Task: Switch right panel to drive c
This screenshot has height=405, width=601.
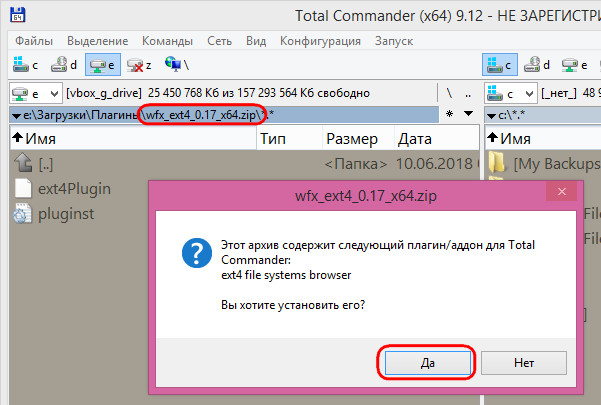Action: click(x=500, y=65)
